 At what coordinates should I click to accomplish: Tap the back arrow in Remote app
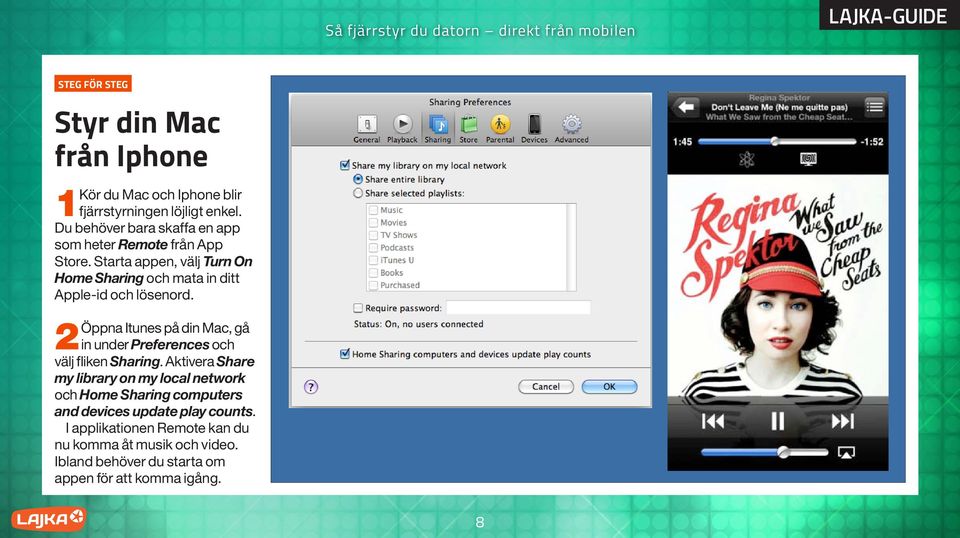pyautogui.click(x=686, y=107)
